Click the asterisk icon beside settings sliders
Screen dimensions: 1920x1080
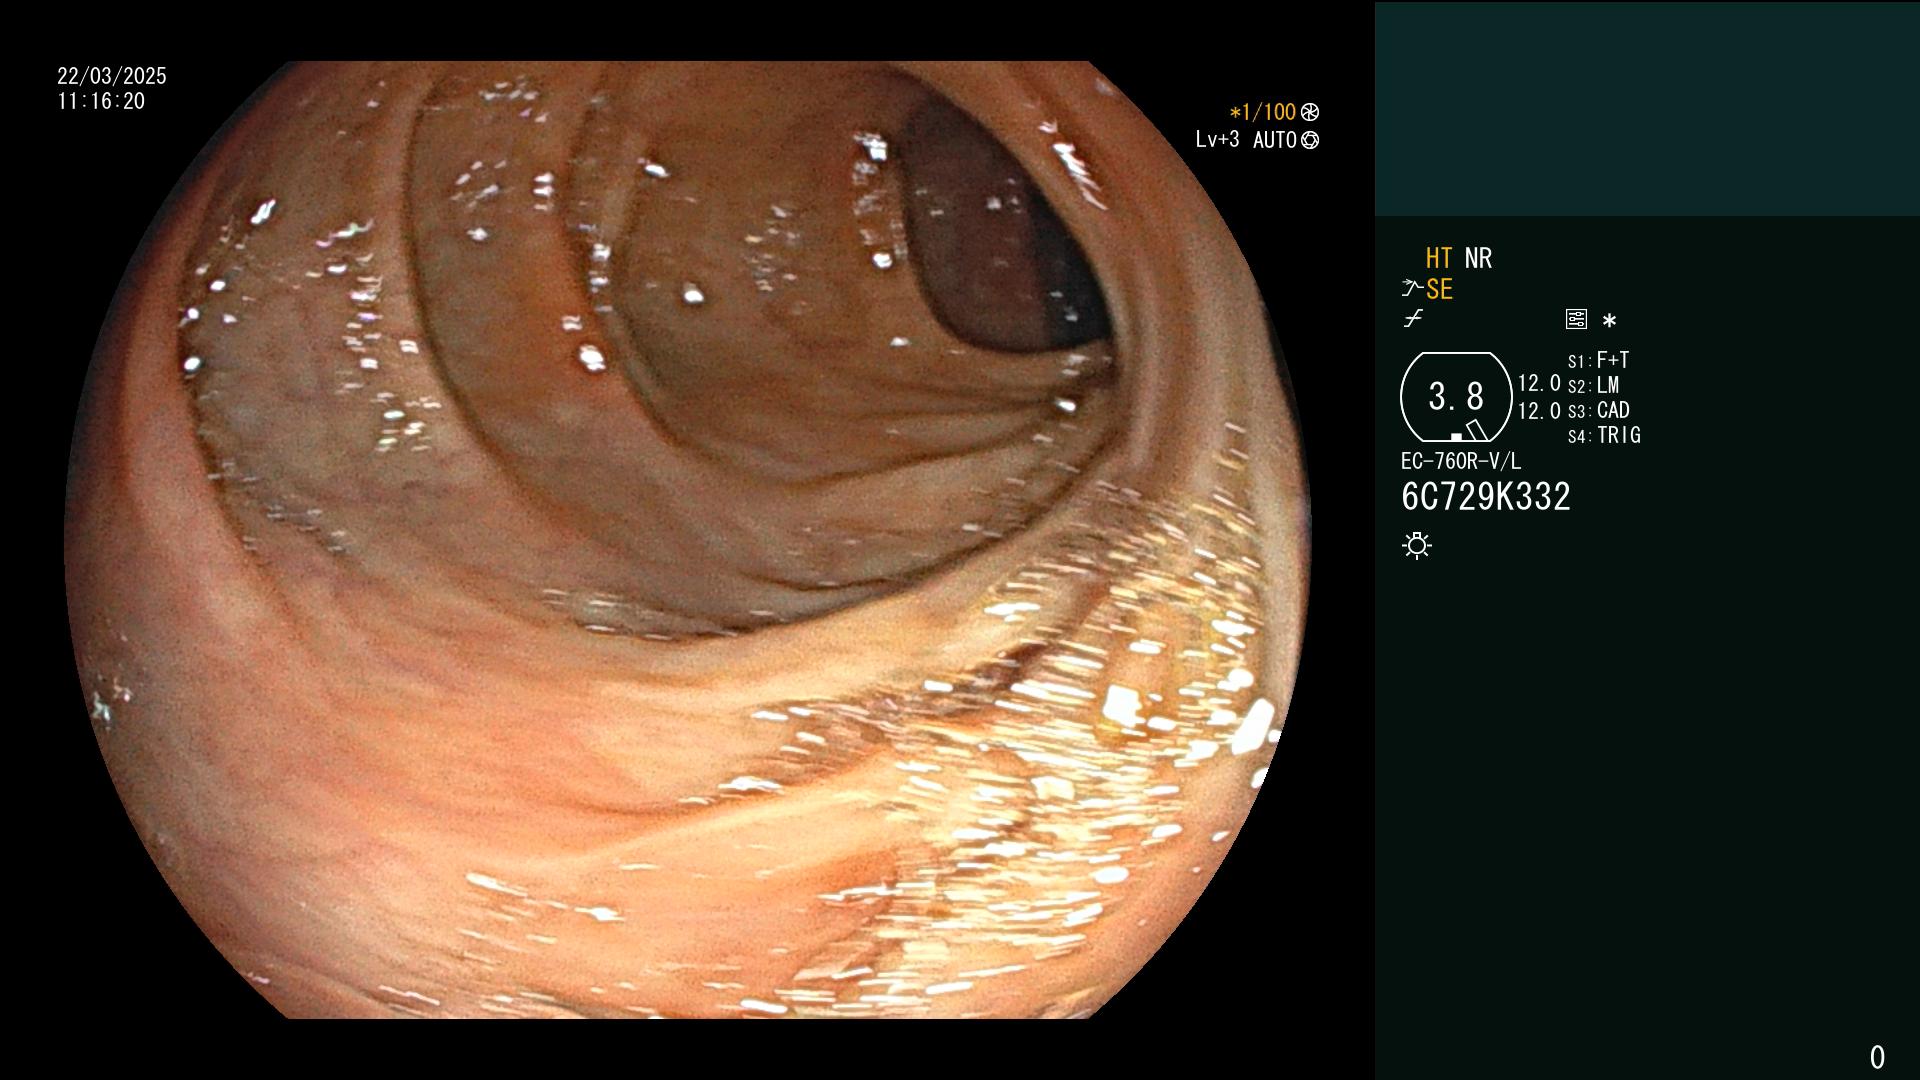click(x=1609, y=320)
